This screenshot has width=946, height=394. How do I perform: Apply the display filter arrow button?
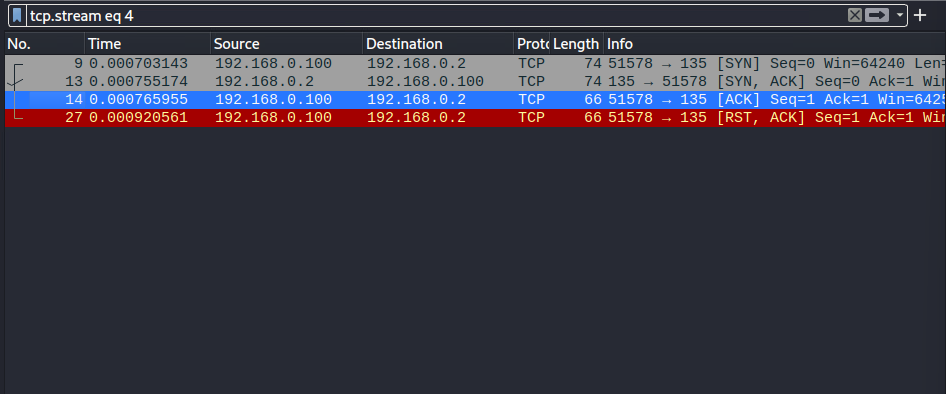(x=877, y=15)
